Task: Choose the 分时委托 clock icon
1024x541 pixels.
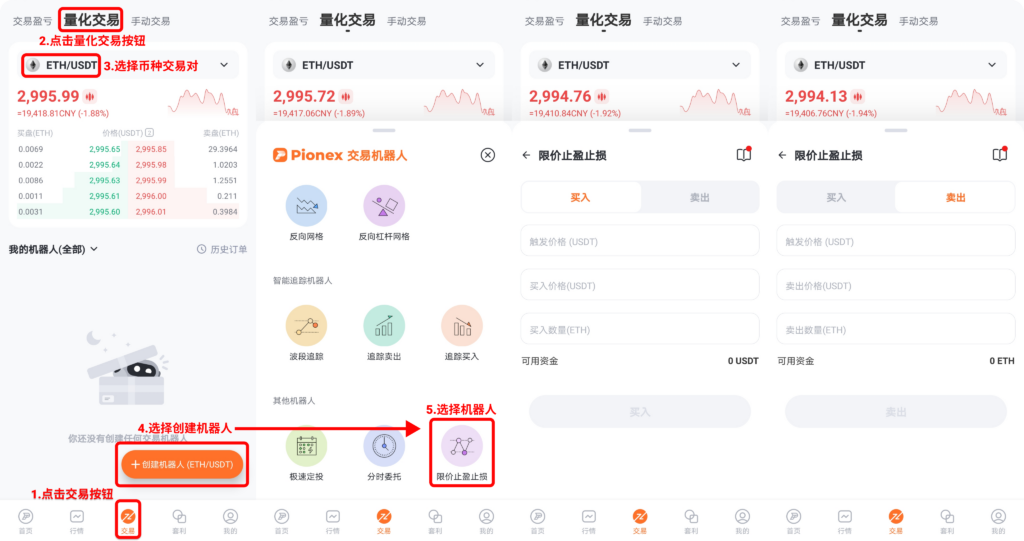Action: [384, 446]
